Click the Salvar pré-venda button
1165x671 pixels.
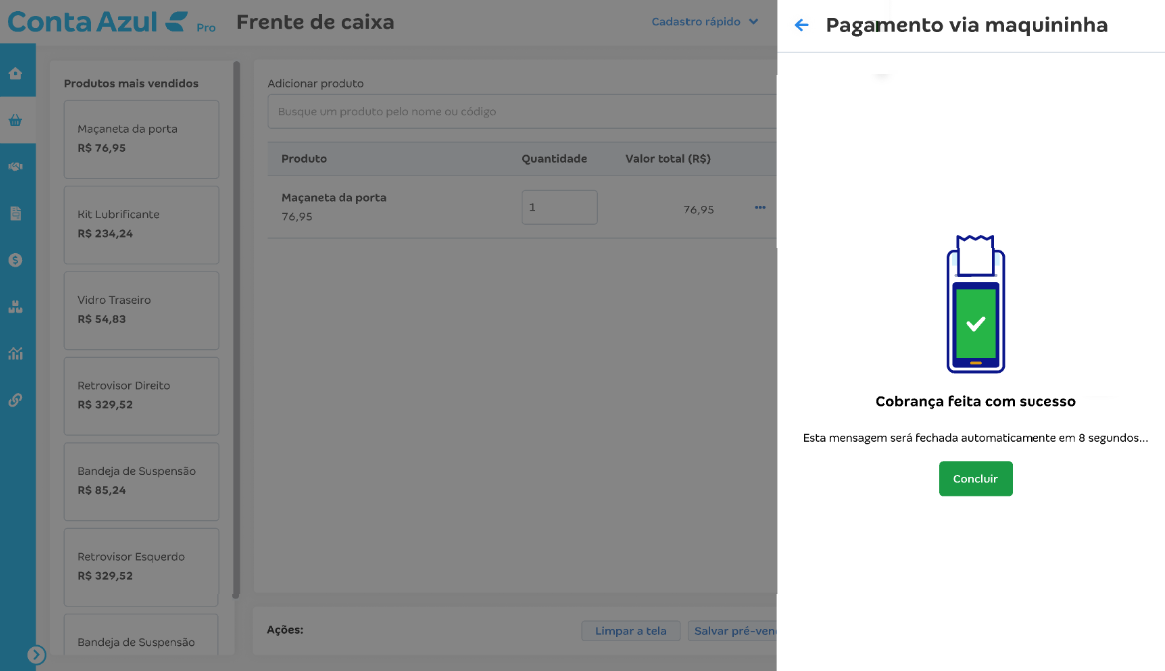coord(733,631)
